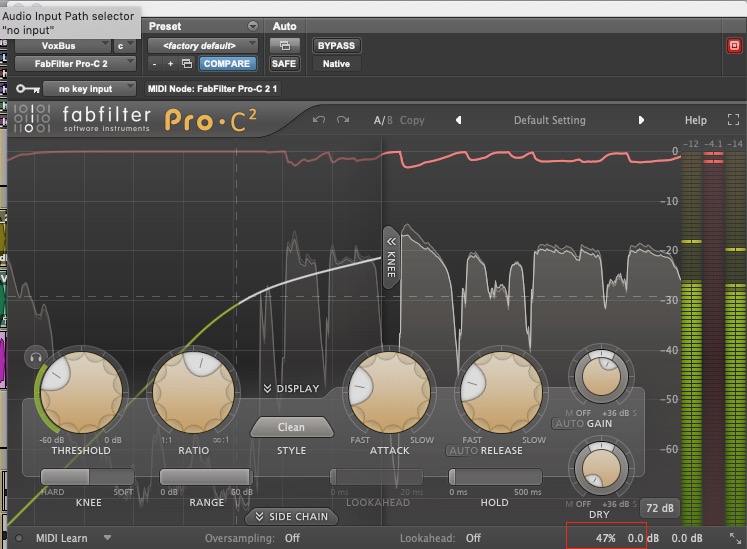Click the MIDI Node FabFilter Pro-C 2 1 label

[212, 89]
